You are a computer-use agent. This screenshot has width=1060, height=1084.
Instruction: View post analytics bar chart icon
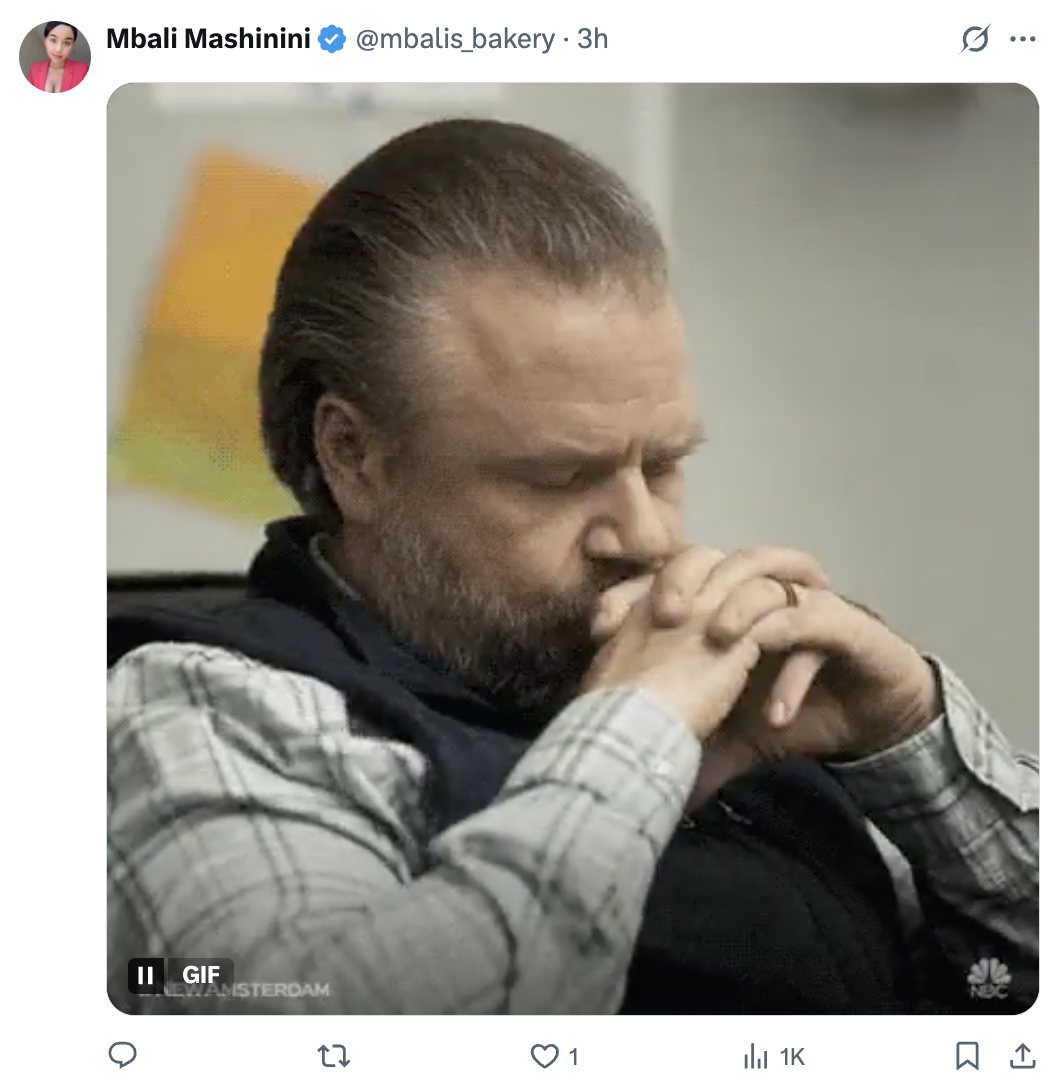(756, 1056)
